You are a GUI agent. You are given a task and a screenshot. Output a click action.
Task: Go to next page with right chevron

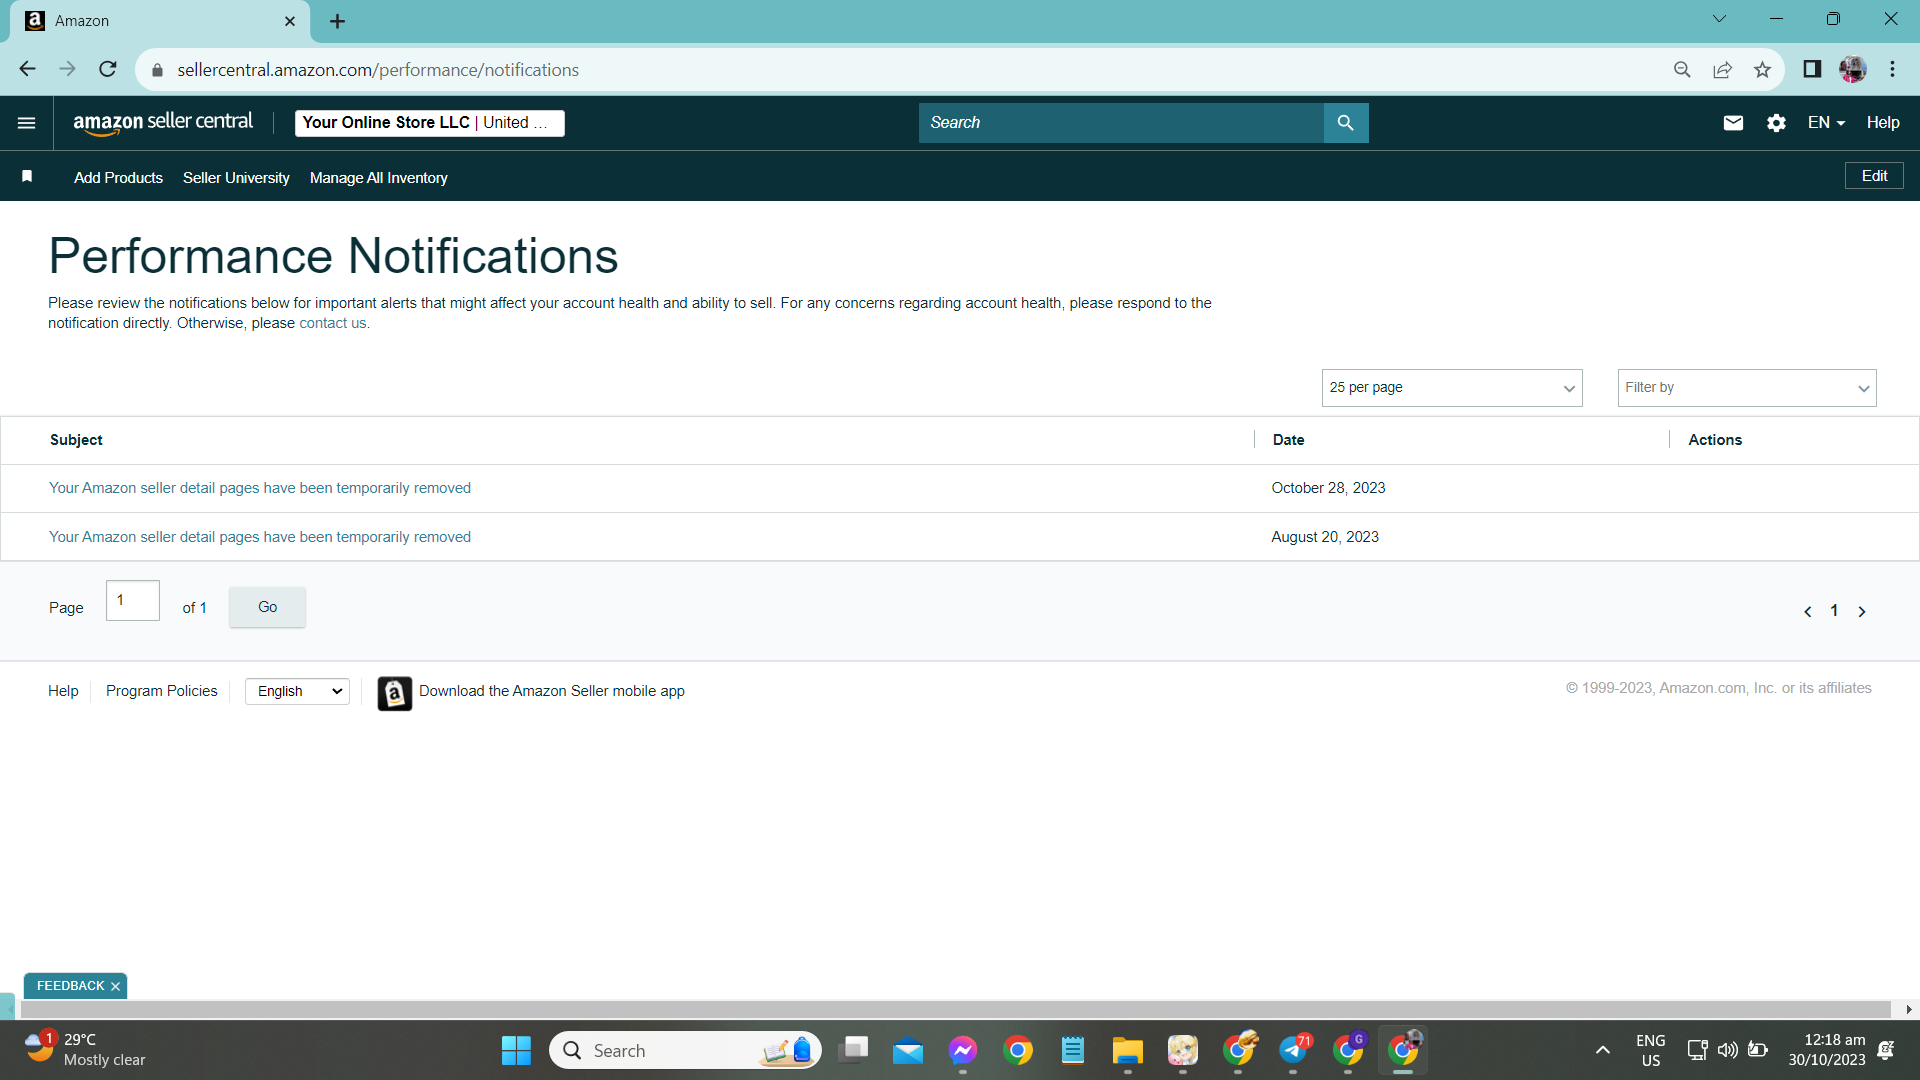[x=1862, y=612]
